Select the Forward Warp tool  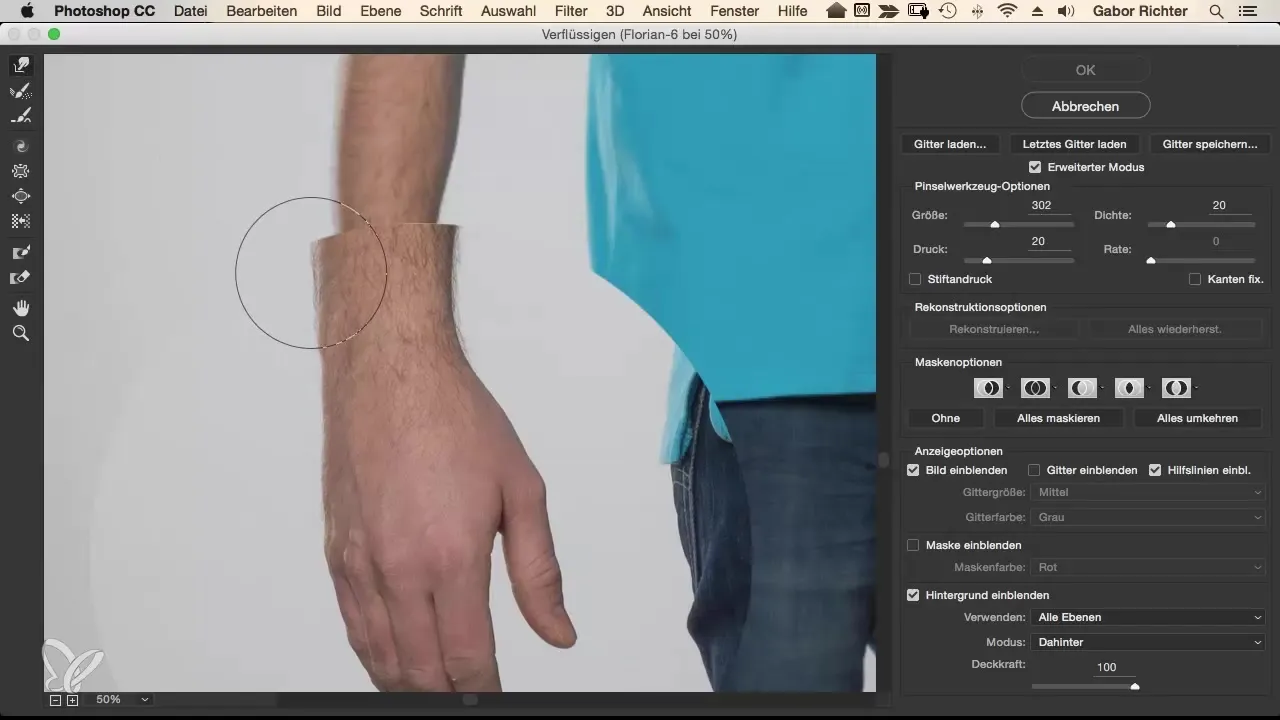tap(21, 65)
